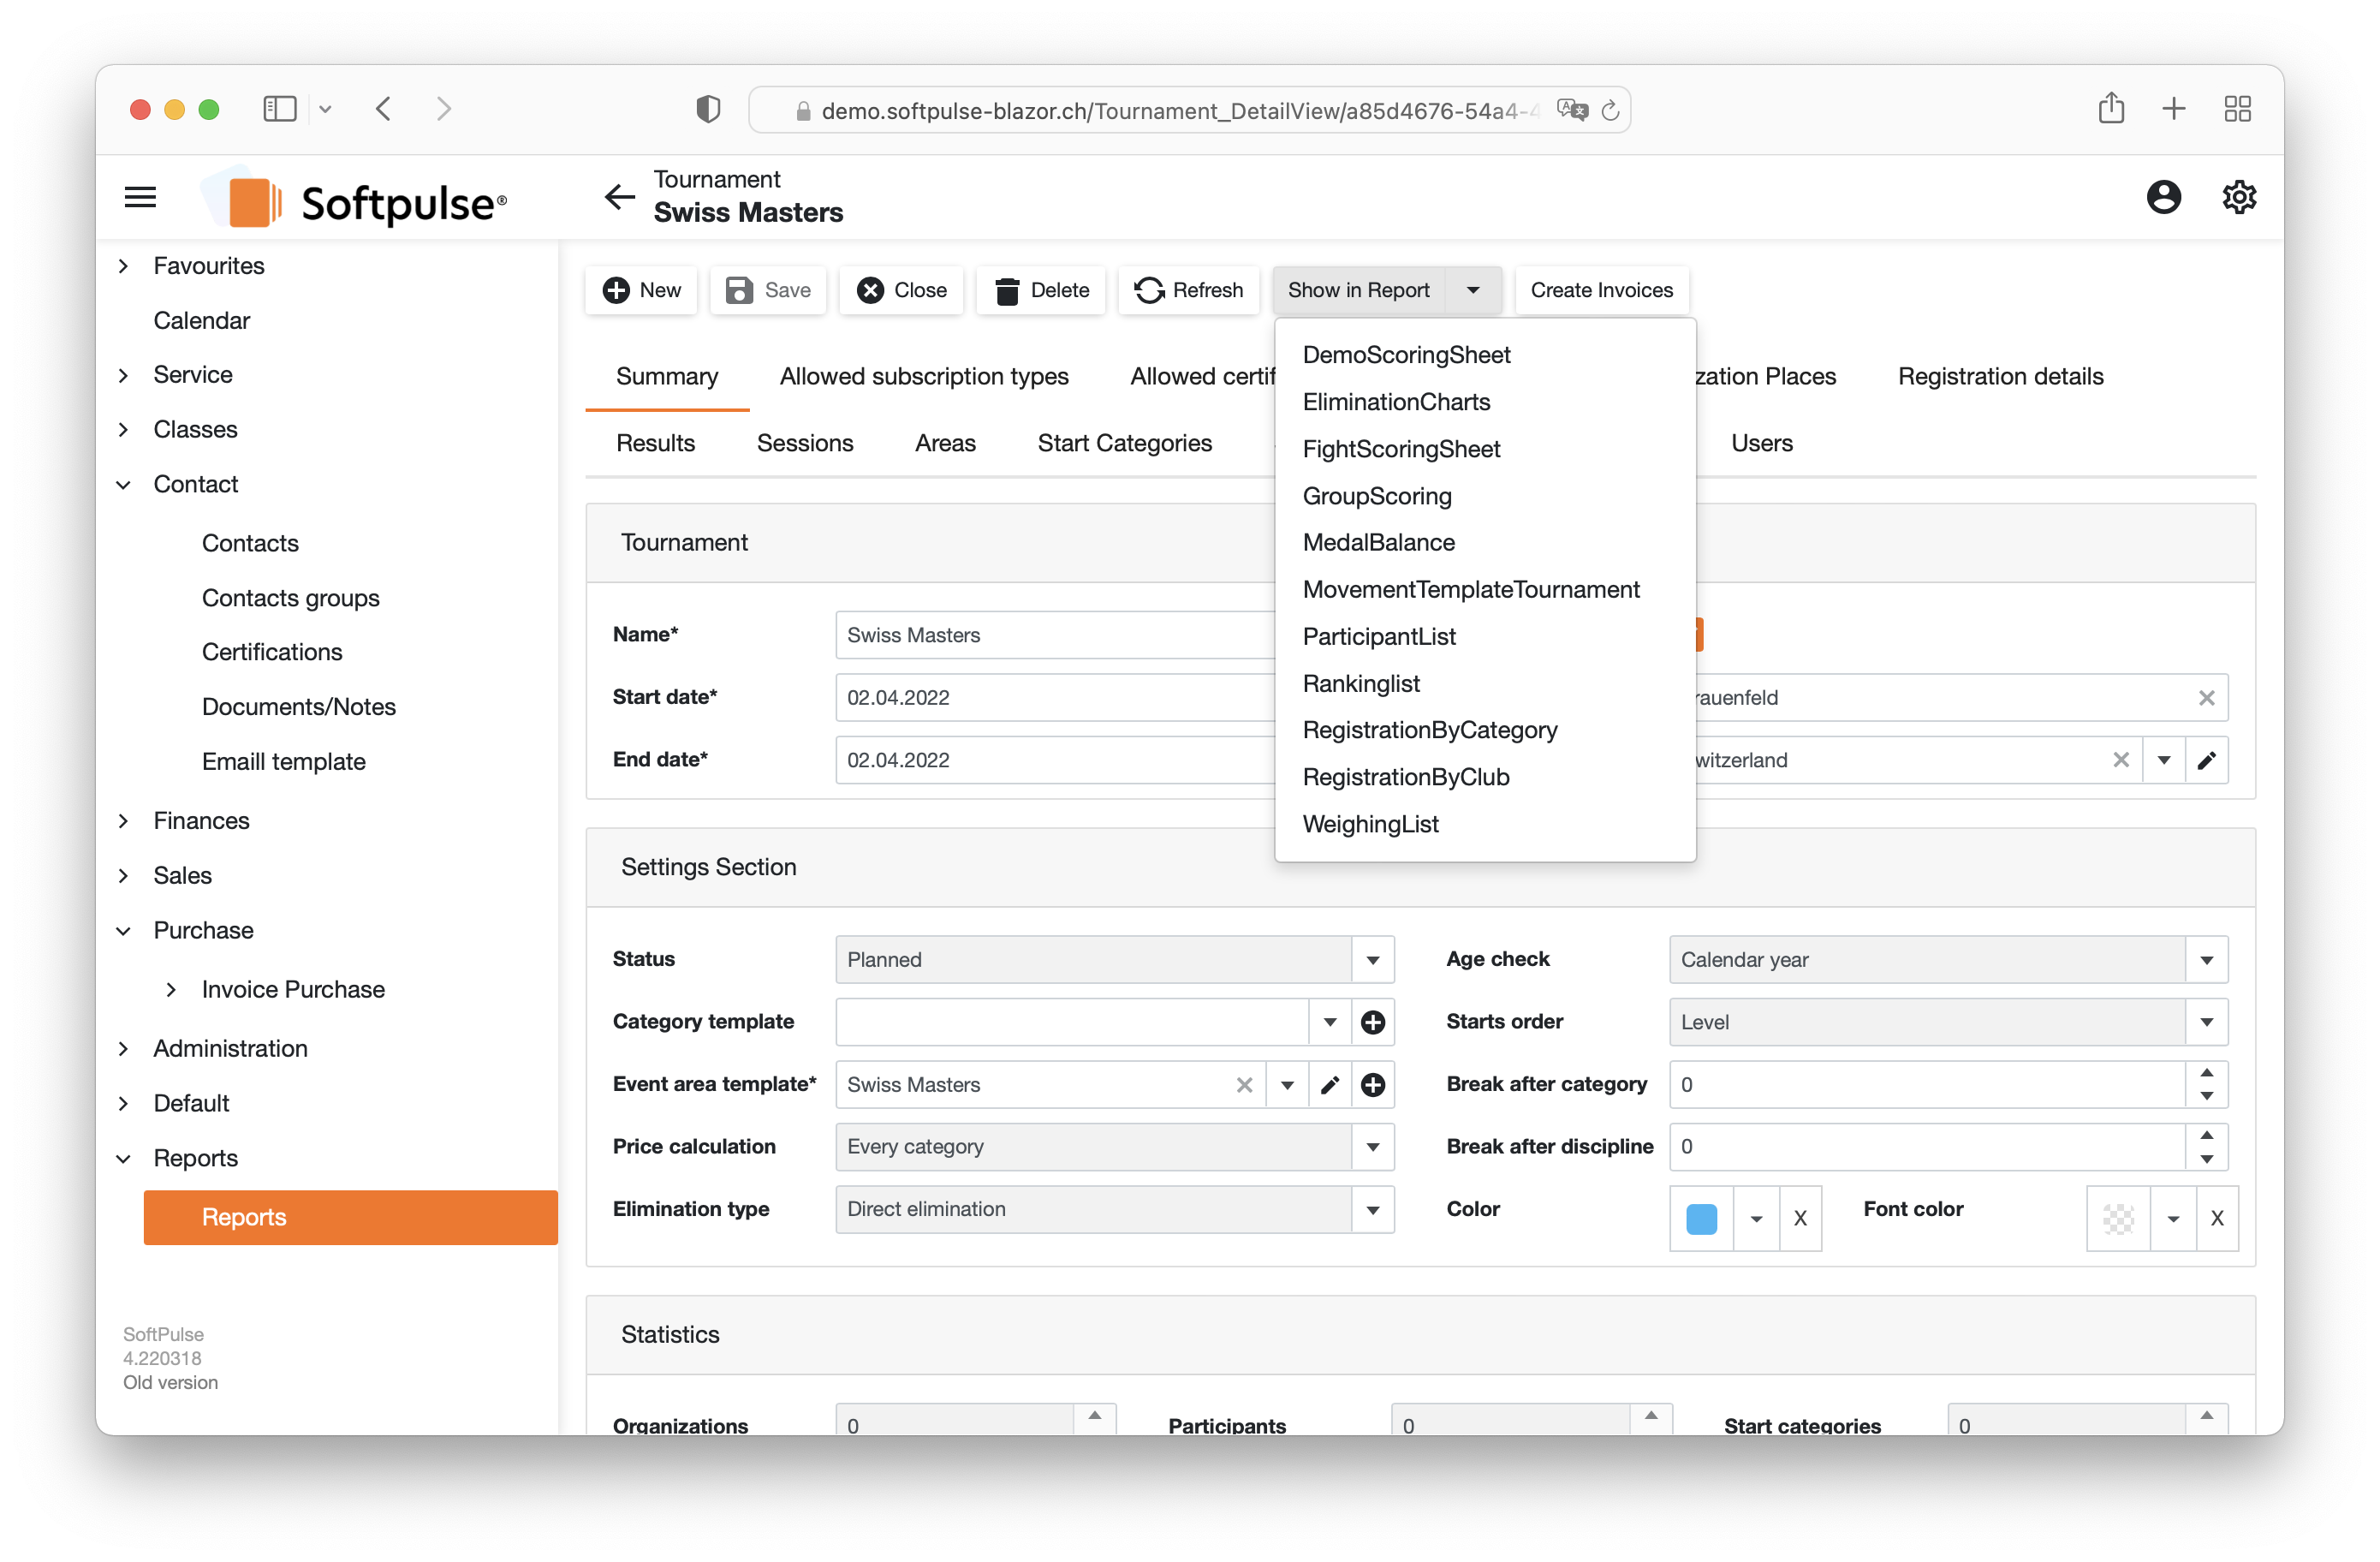Clear the Switzerland country field

[2120, 760]
